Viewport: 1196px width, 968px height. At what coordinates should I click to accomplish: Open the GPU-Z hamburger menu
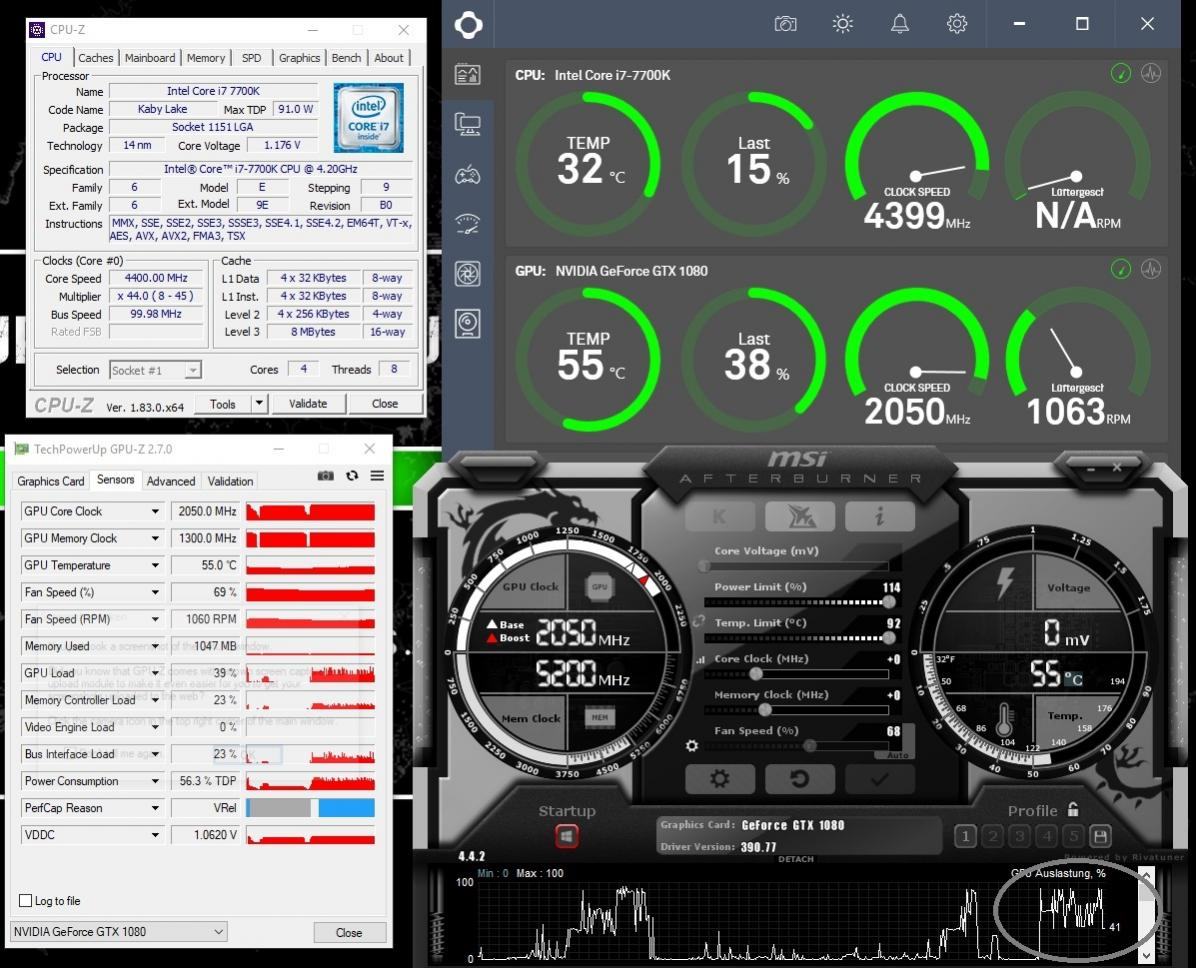click(377, 476)
